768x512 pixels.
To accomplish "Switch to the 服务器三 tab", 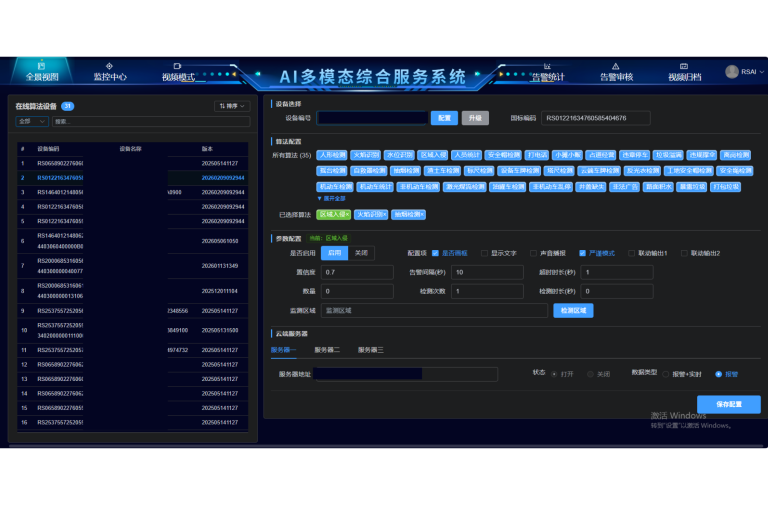I will pos(370,350).
